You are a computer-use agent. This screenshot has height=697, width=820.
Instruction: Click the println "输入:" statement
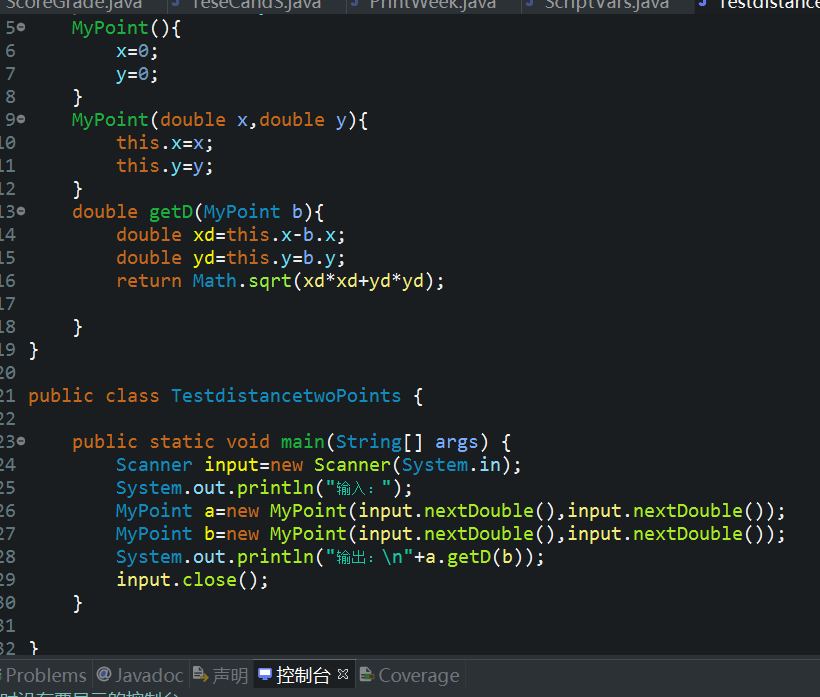tap(264, 488)
